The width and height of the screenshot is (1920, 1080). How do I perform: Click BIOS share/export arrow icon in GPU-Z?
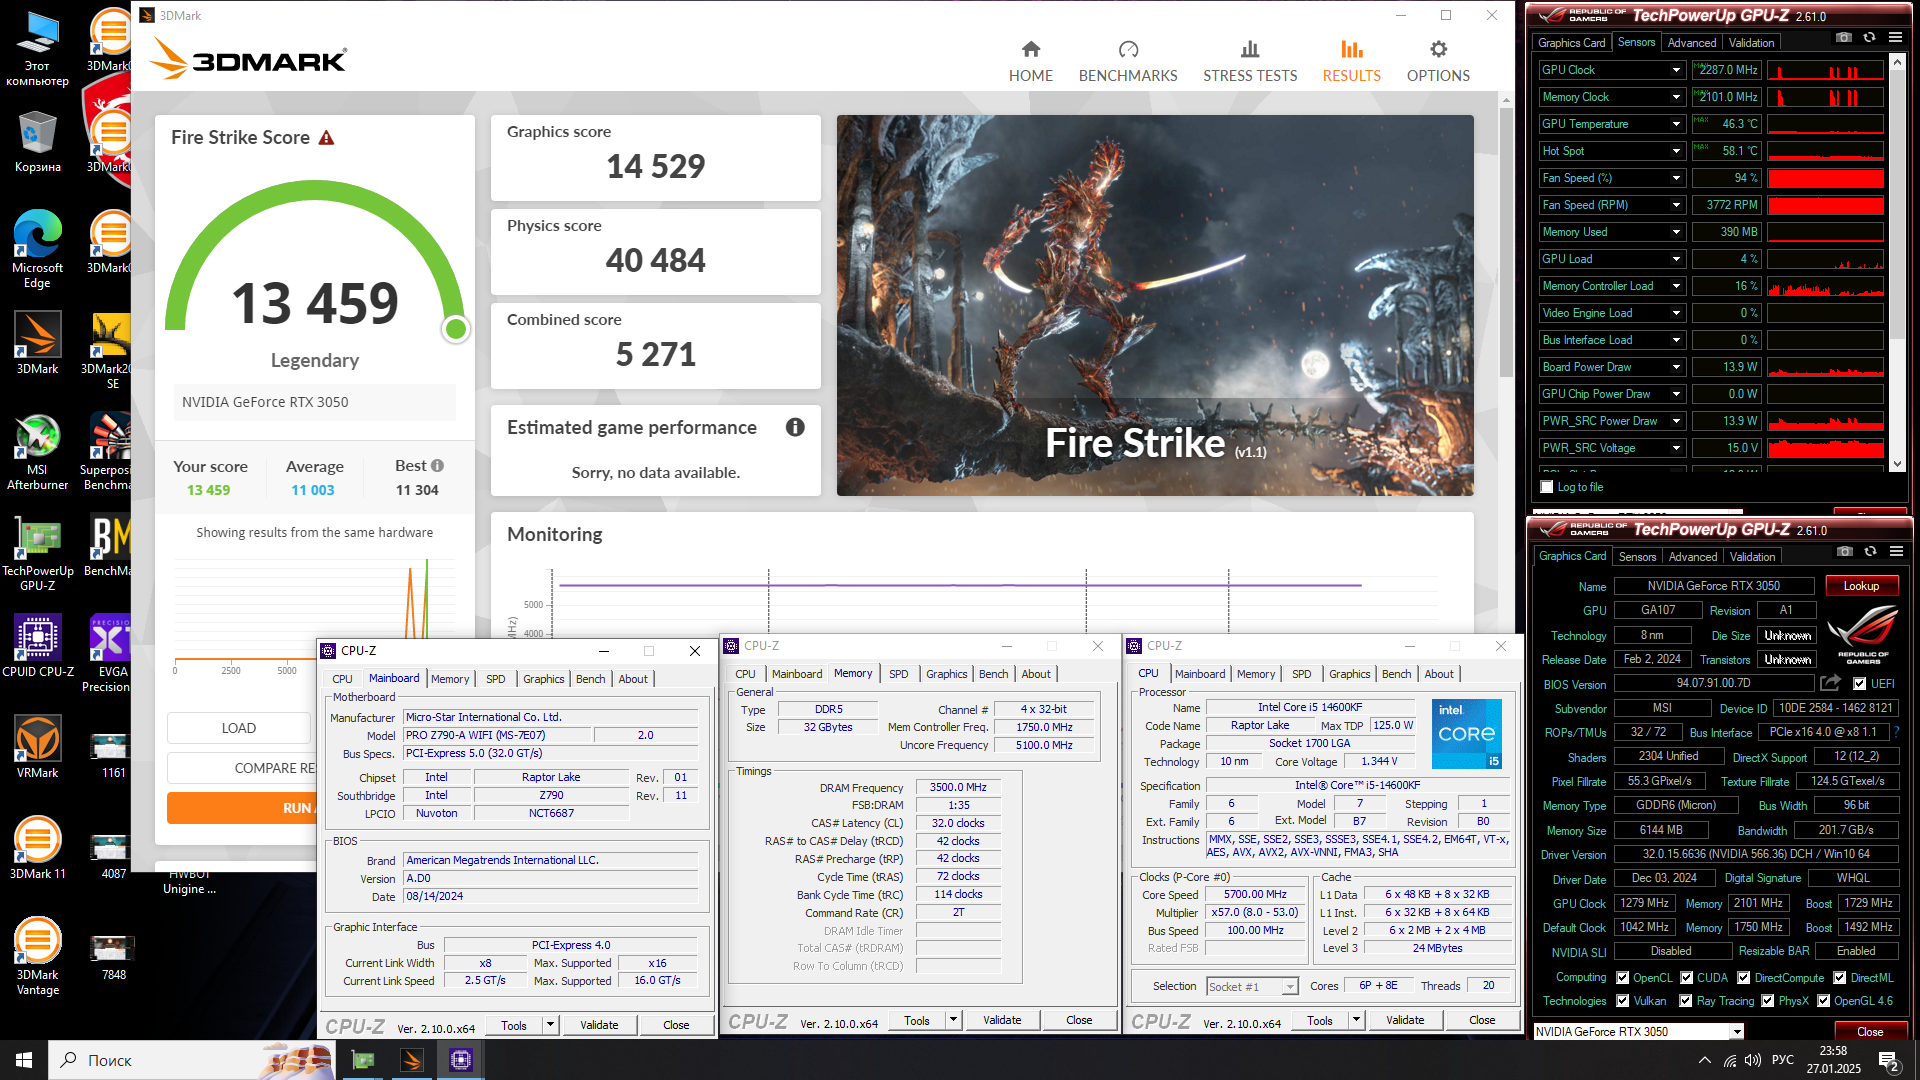(x=1830, y=683)
